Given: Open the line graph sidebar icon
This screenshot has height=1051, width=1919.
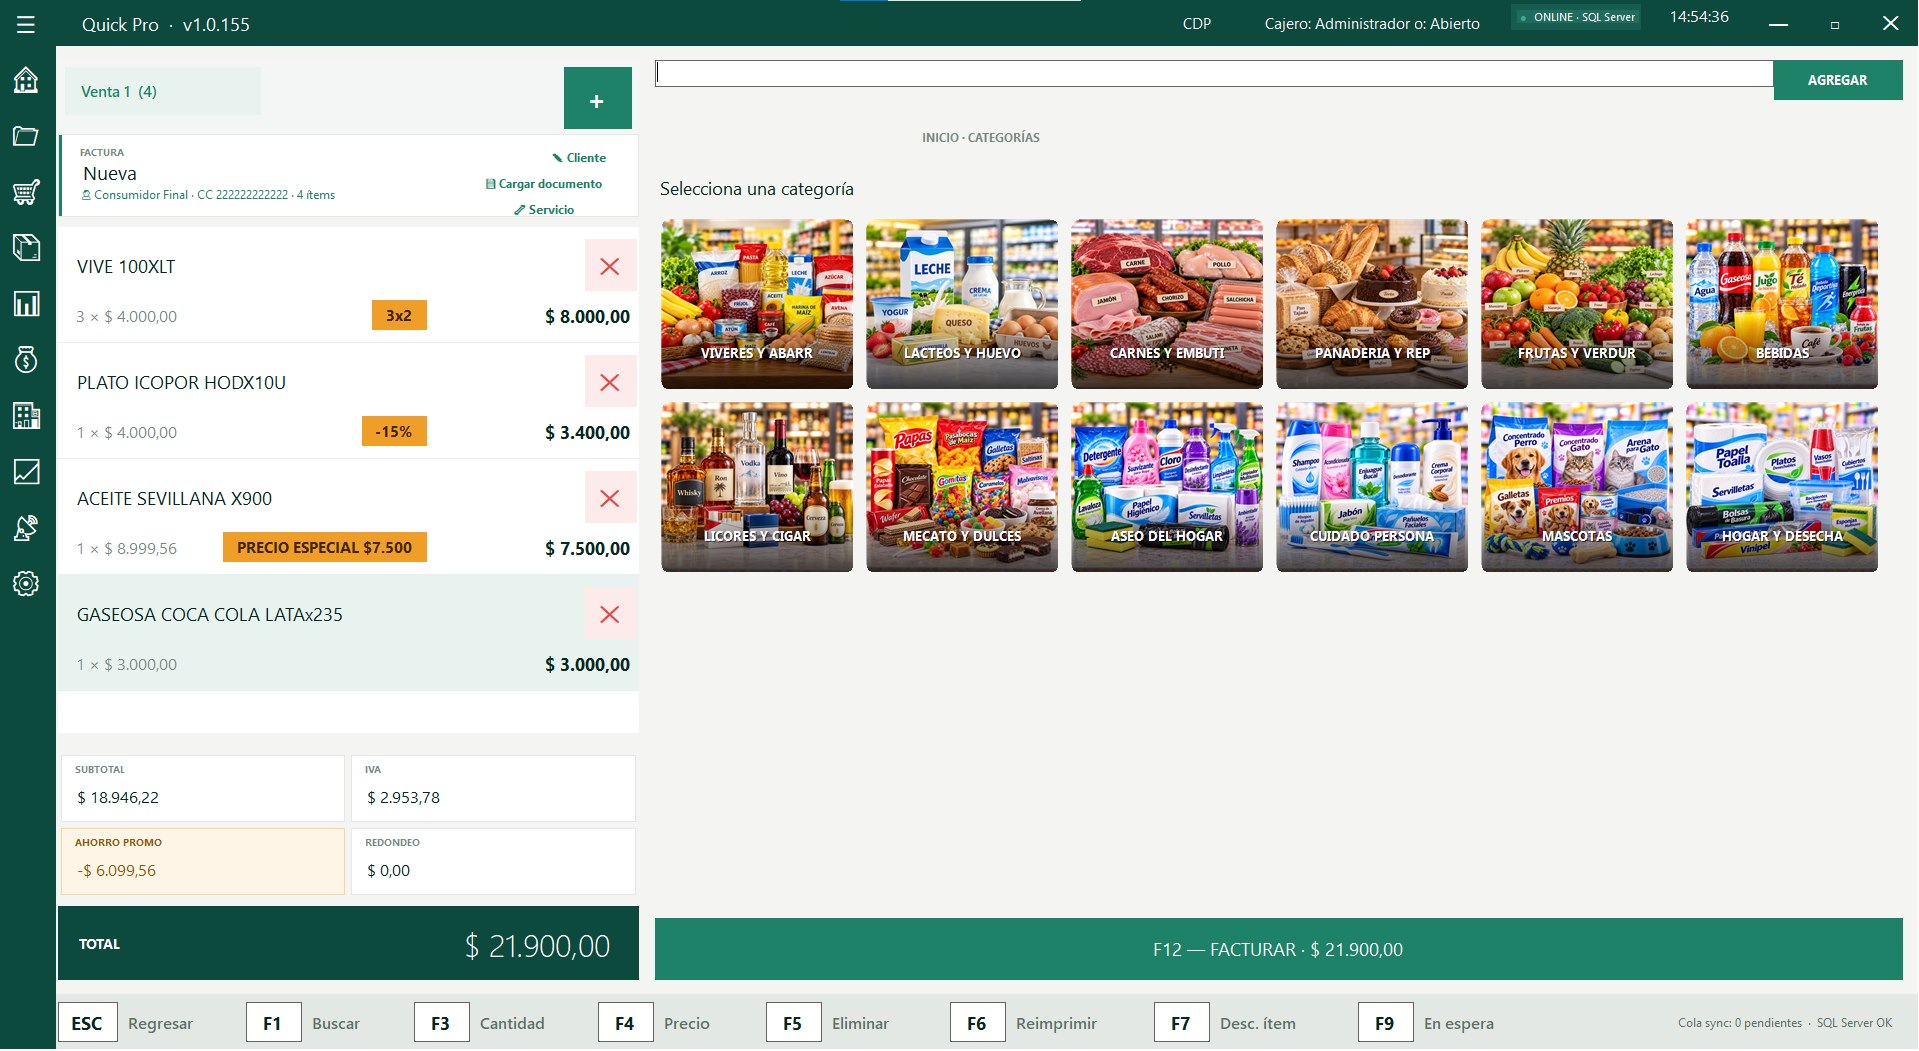Looking at the screenshot, I should click(x=26, y=471).
